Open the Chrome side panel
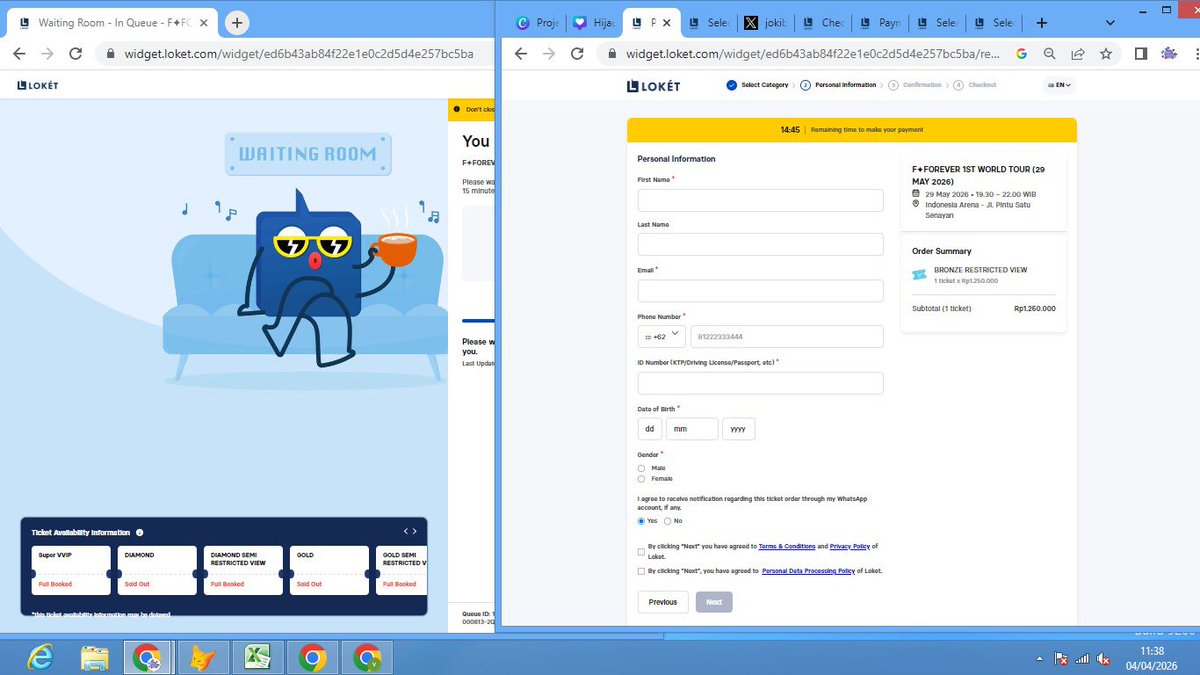The width and height of the screenshot is (1200, 675). click(1143, 54)
